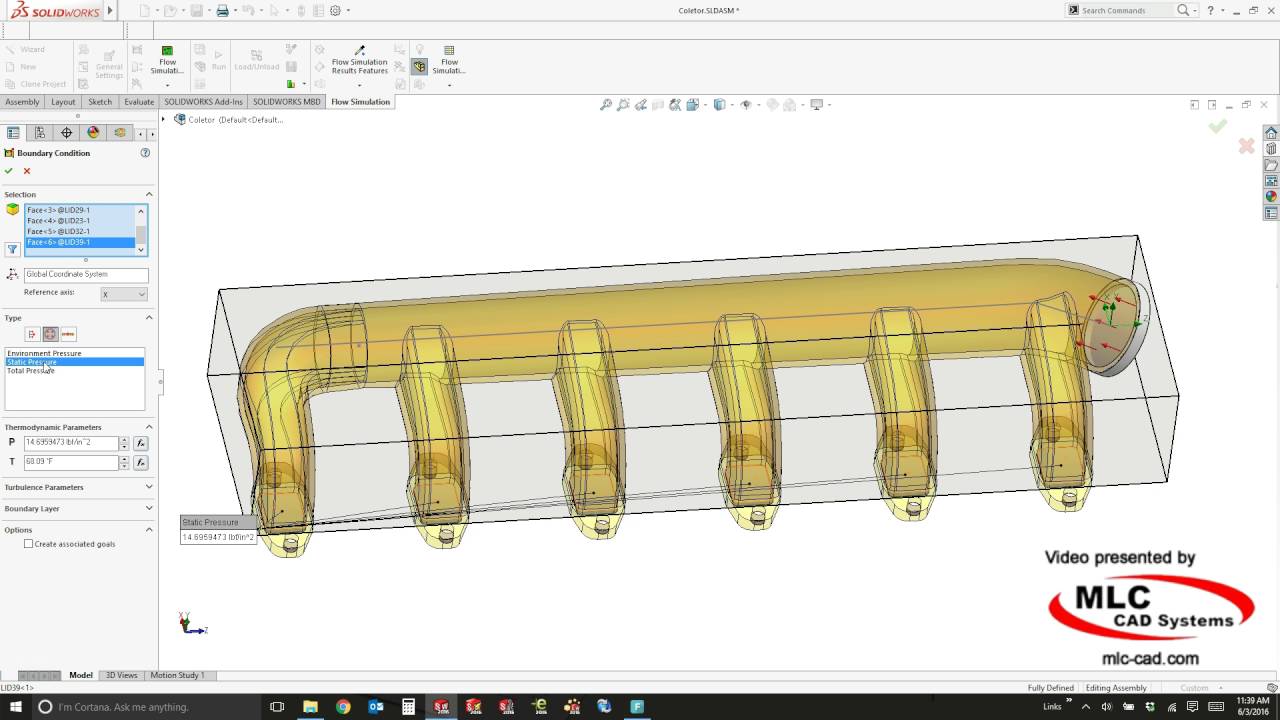Switch to the Evaluate tab

click(139, 102)
